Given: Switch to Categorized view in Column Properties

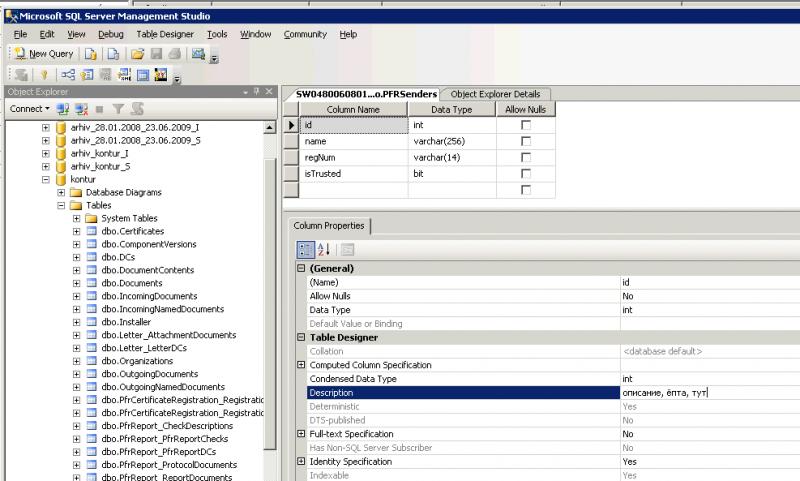Looking at the screenshot, I should click(306, 249).
